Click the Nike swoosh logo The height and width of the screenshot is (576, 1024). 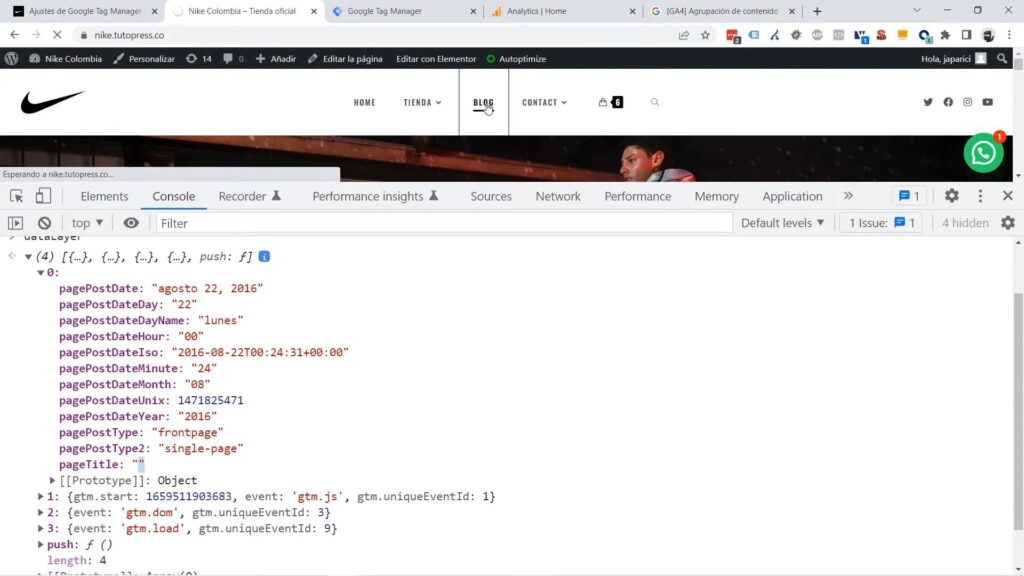(52, 102)
